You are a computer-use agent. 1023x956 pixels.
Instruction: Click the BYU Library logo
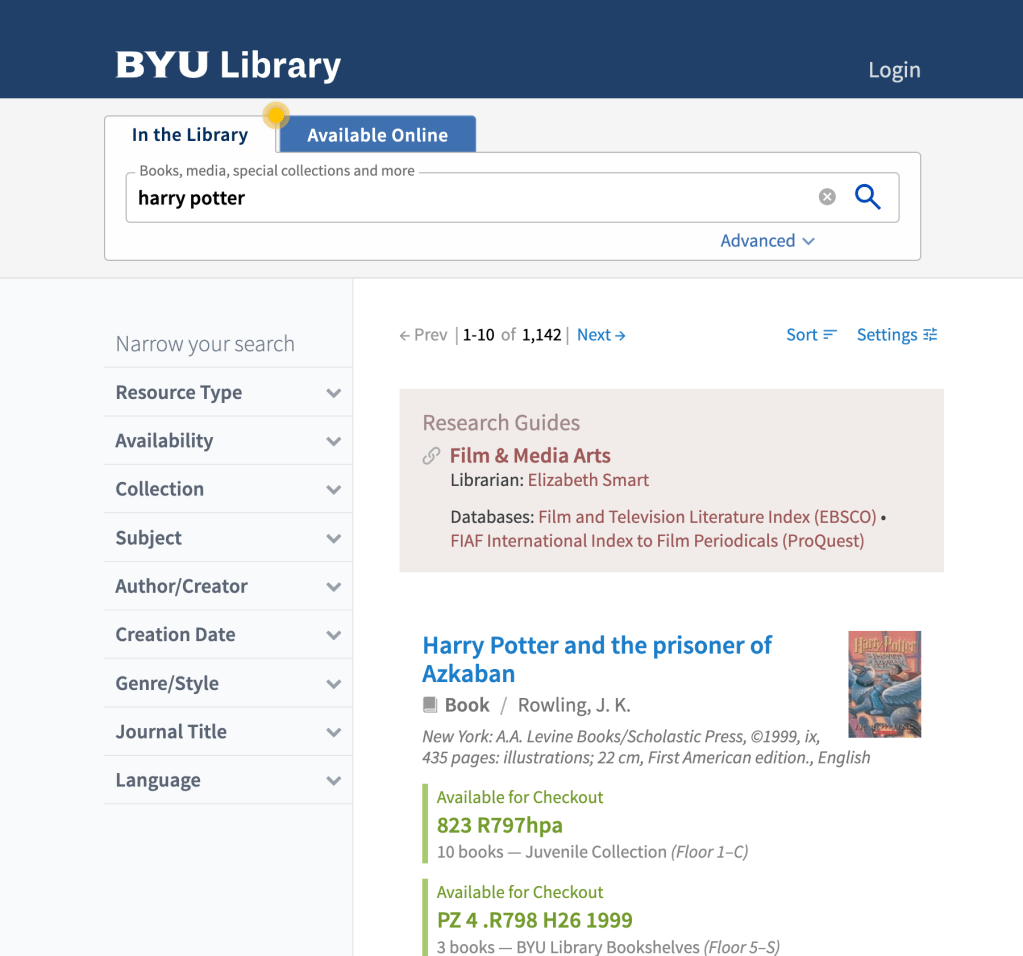tap(228, 66)
